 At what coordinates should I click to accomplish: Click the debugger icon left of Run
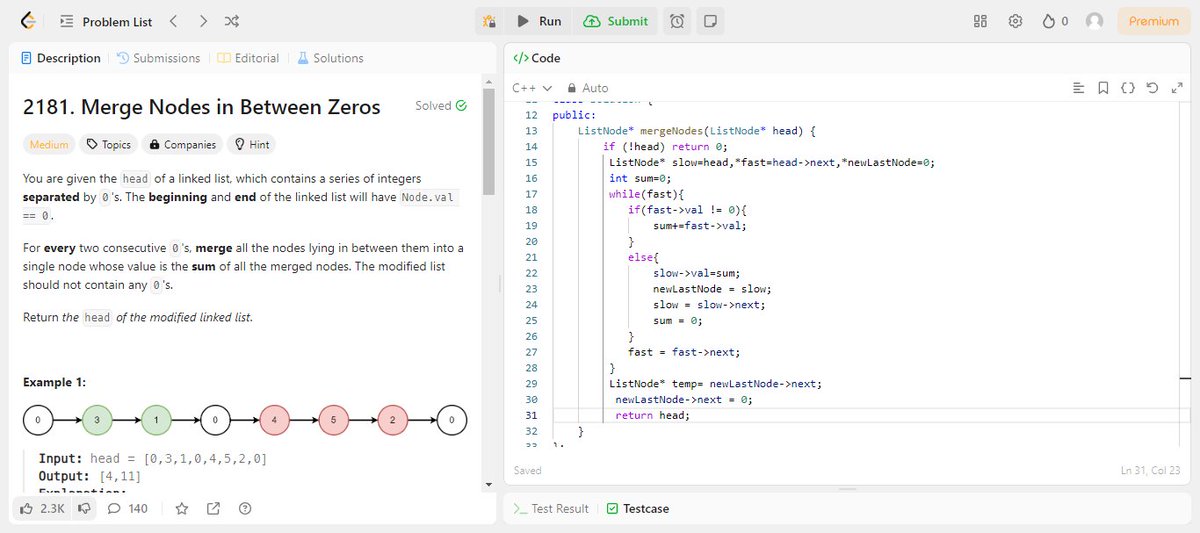coord(488,21)
